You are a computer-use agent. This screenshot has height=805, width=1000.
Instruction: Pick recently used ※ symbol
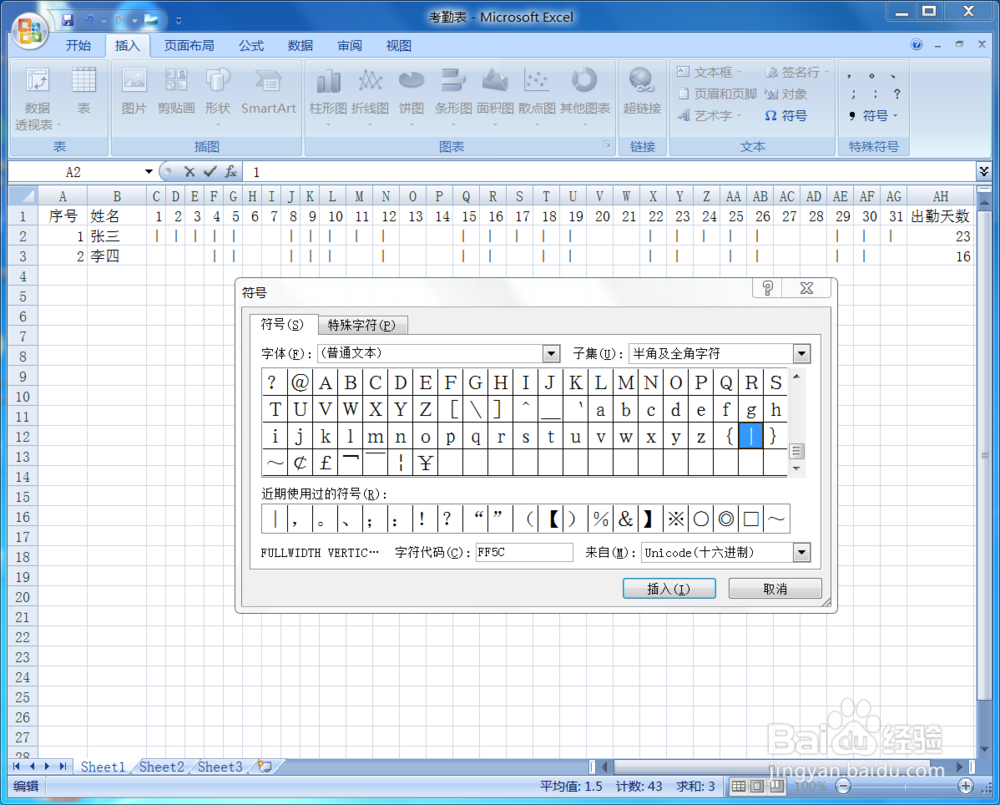click(x=675, y=519)
